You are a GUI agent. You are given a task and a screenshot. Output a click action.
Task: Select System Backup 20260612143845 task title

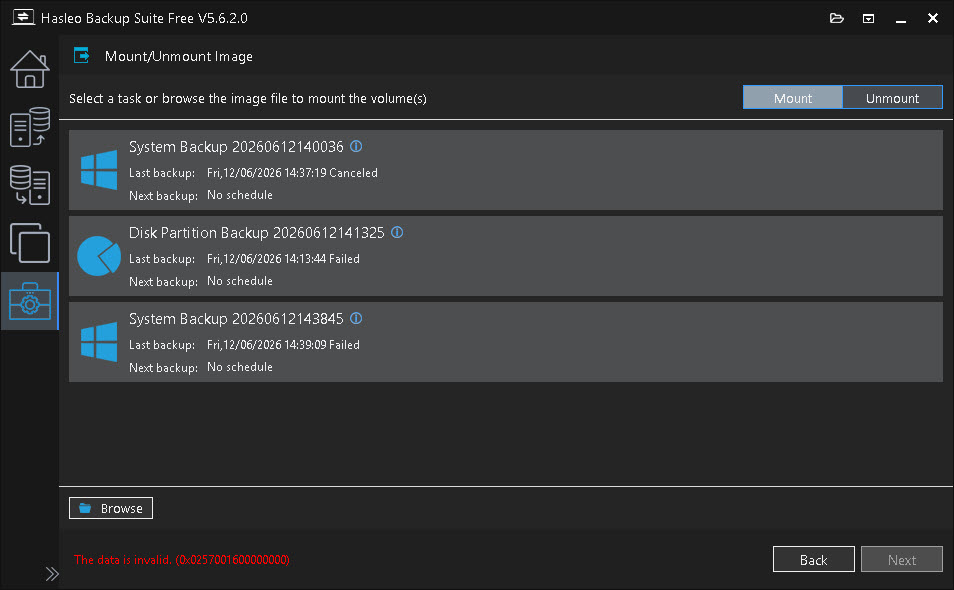pyautogui.click(x=236, y=319)
